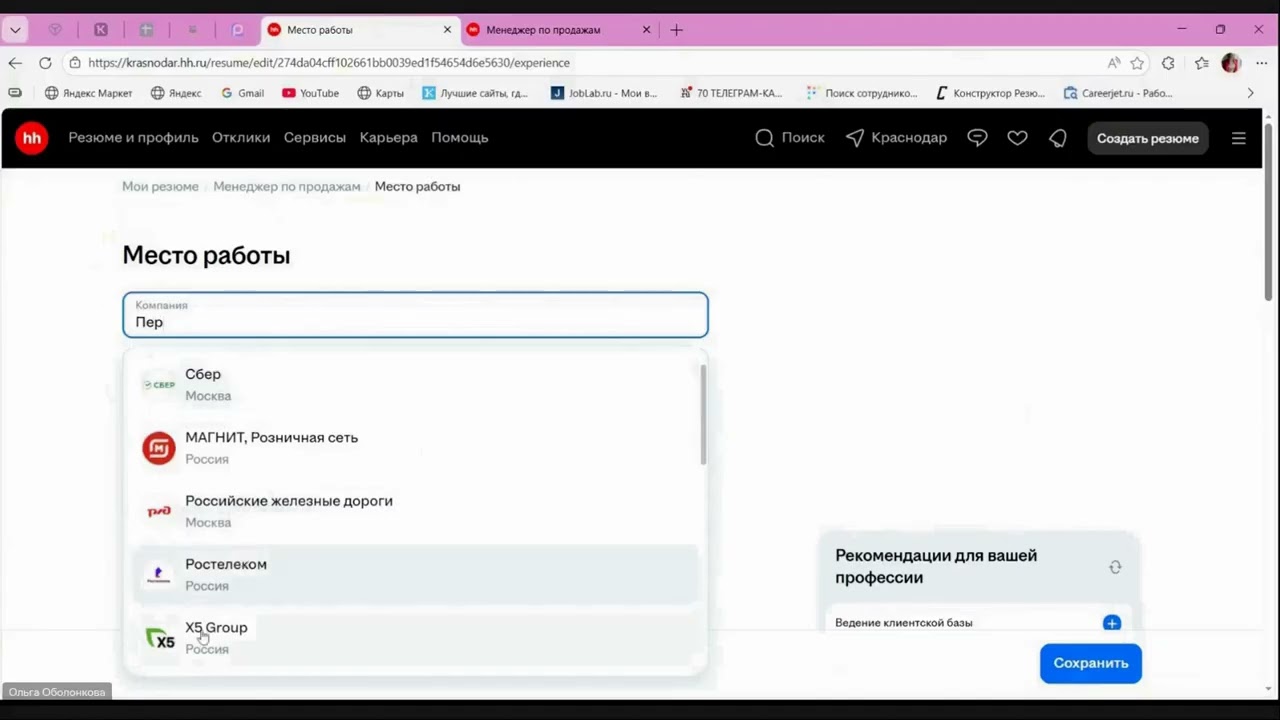1280x720 pixels.
Task: Open the Careerjet.ru bookmark
Action: coord(1118,93)
